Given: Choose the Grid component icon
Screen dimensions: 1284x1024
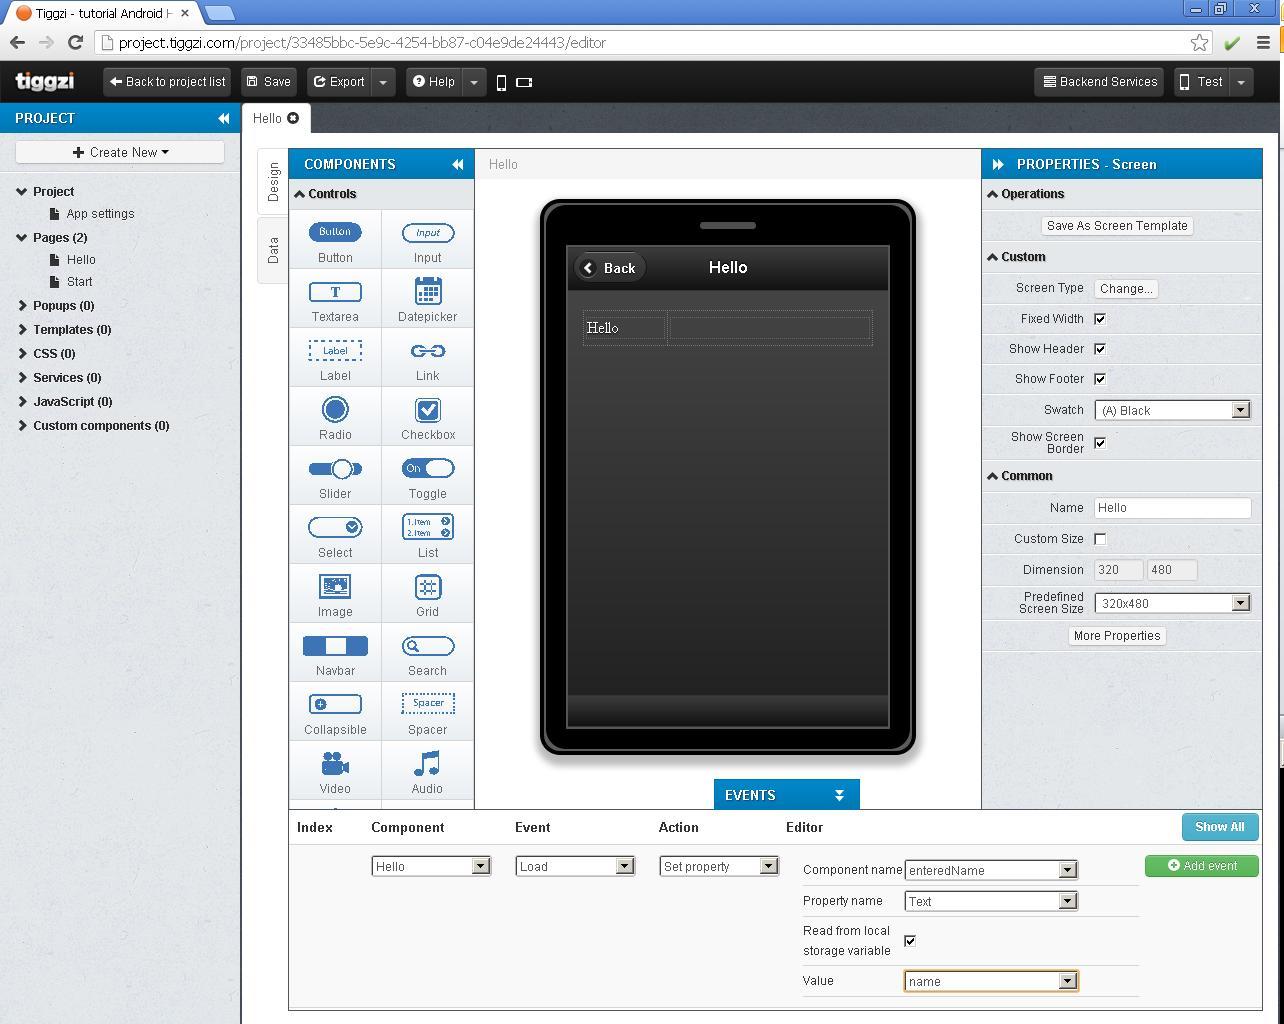Looking at the screenshot, I should pyautogui.click(x=427, y=587).
